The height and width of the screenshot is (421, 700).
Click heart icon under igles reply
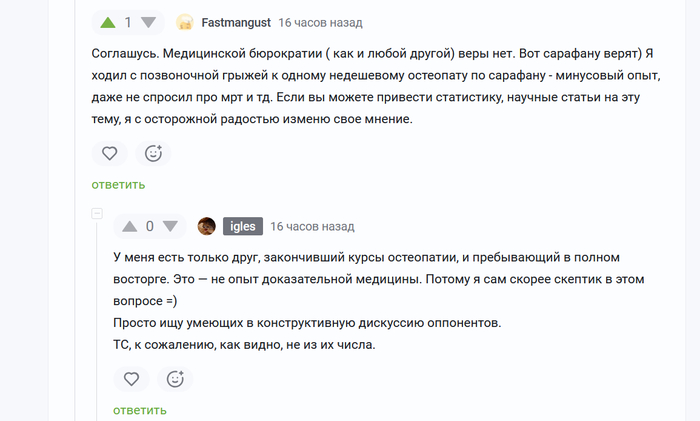point(131,379)
